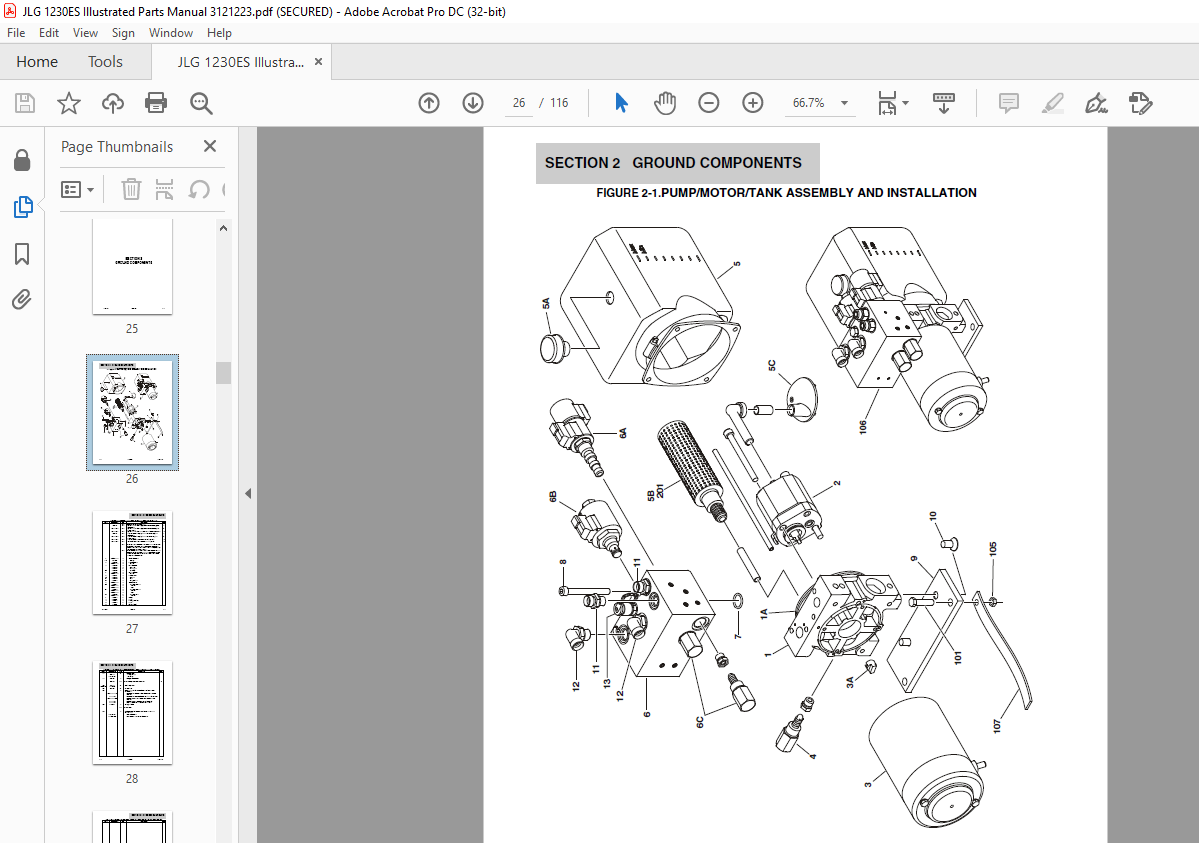This screenshot has width=1199, height=843.
Task: Click the Fit page scrolling icon
Action: (887, 103)
